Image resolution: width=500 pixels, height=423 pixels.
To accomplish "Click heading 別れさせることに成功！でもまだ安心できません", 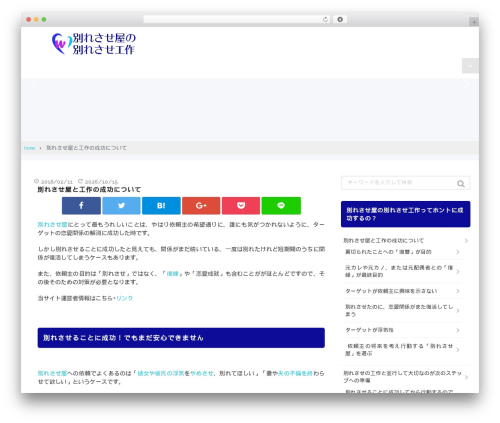I will (181, 338).
